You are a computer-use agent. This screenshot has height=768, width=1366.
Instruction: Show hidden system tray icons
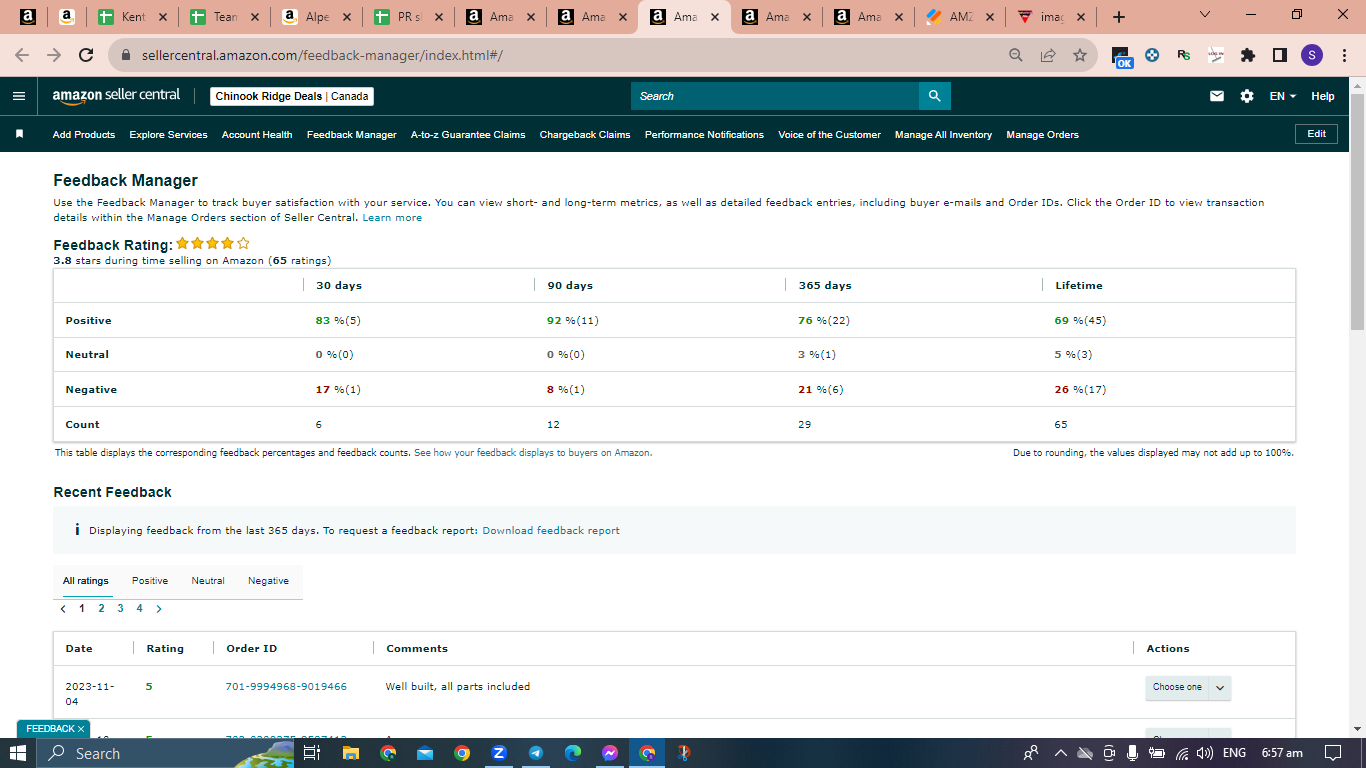[x=1061, y=753]
